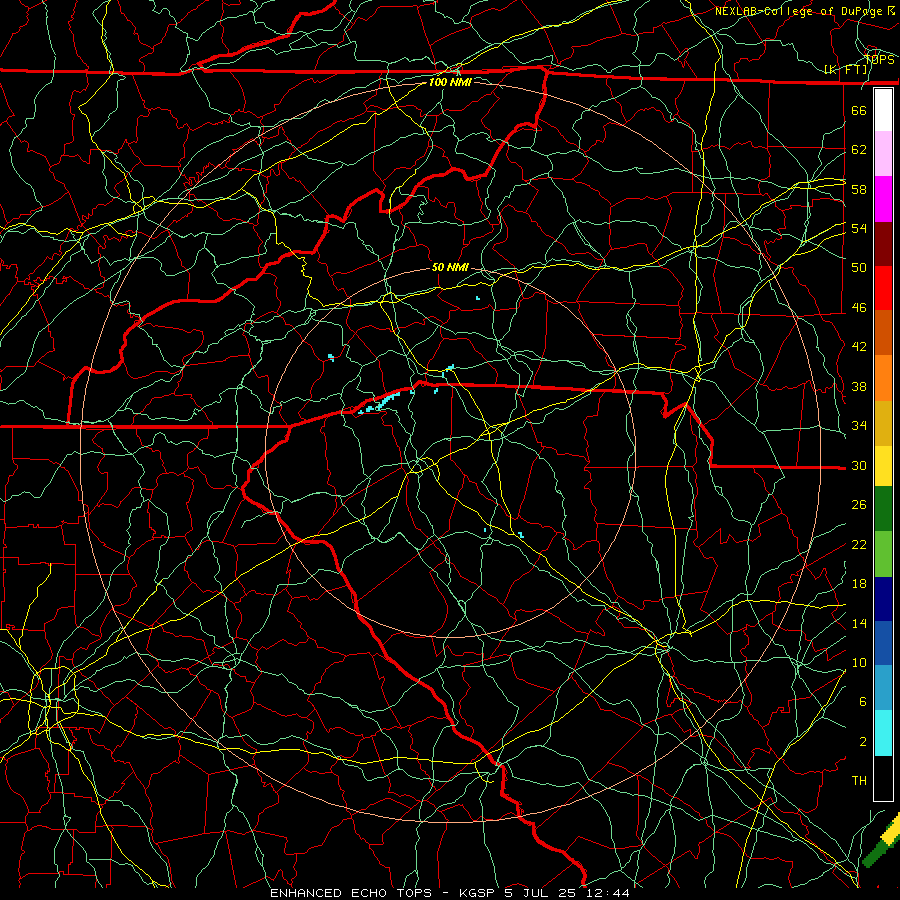Click the "38" scale value
900x900 pixels.
859,386
